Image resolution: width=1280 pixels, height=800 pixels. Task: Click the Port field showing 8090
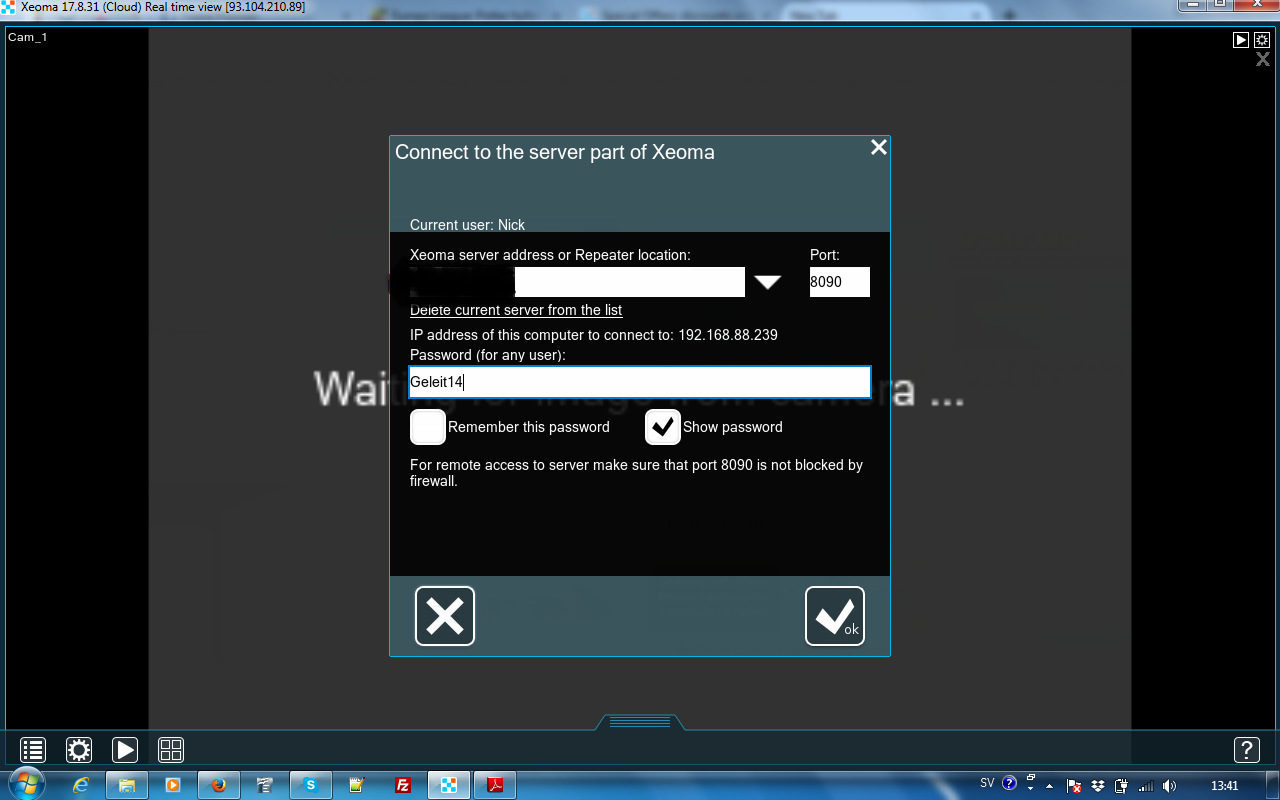840,282
